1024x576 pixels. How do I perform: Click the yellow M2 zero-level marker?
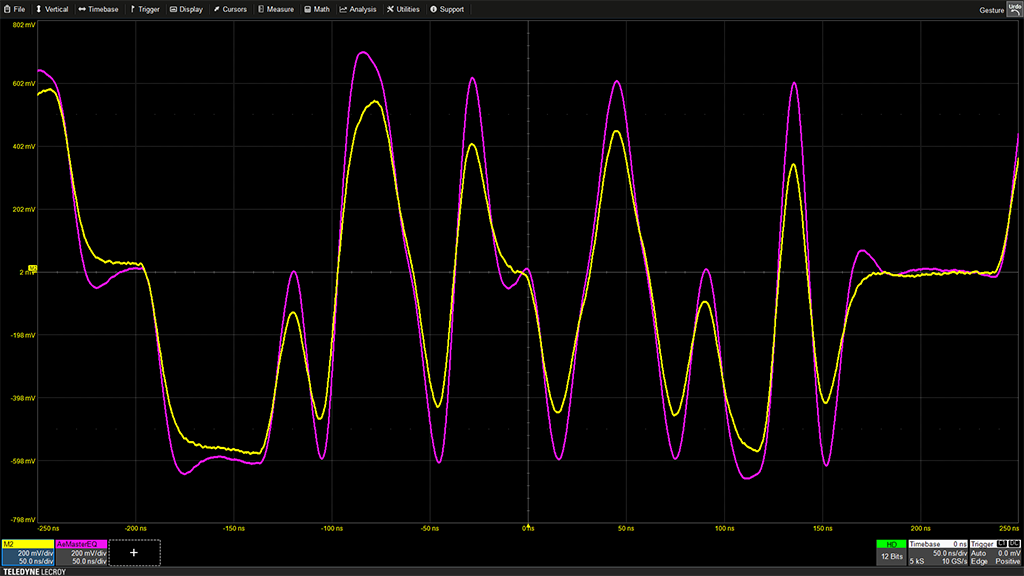(32, 269)
